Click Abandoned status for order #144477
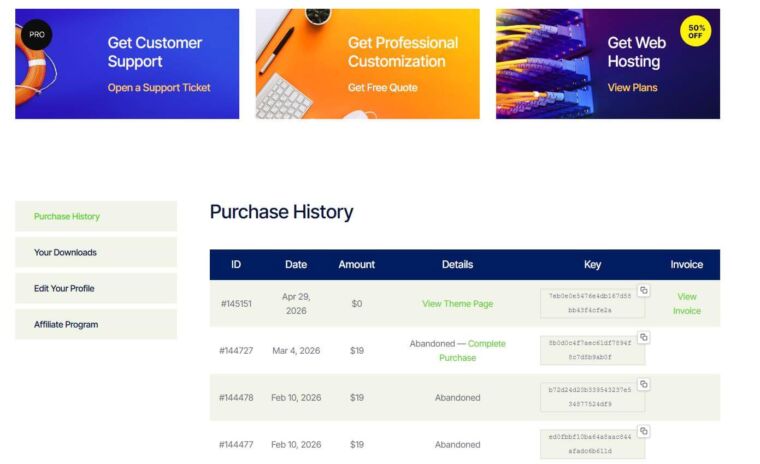This screenshot has height=464, width=760. click(458, 445)
